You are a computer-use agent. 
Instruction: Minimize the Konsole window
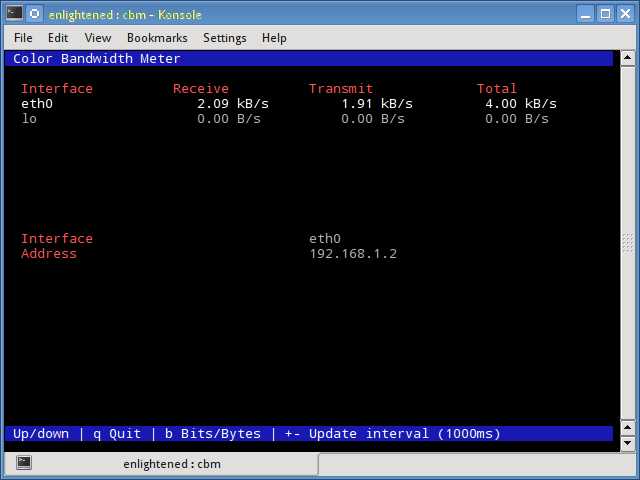pos(586,14)
